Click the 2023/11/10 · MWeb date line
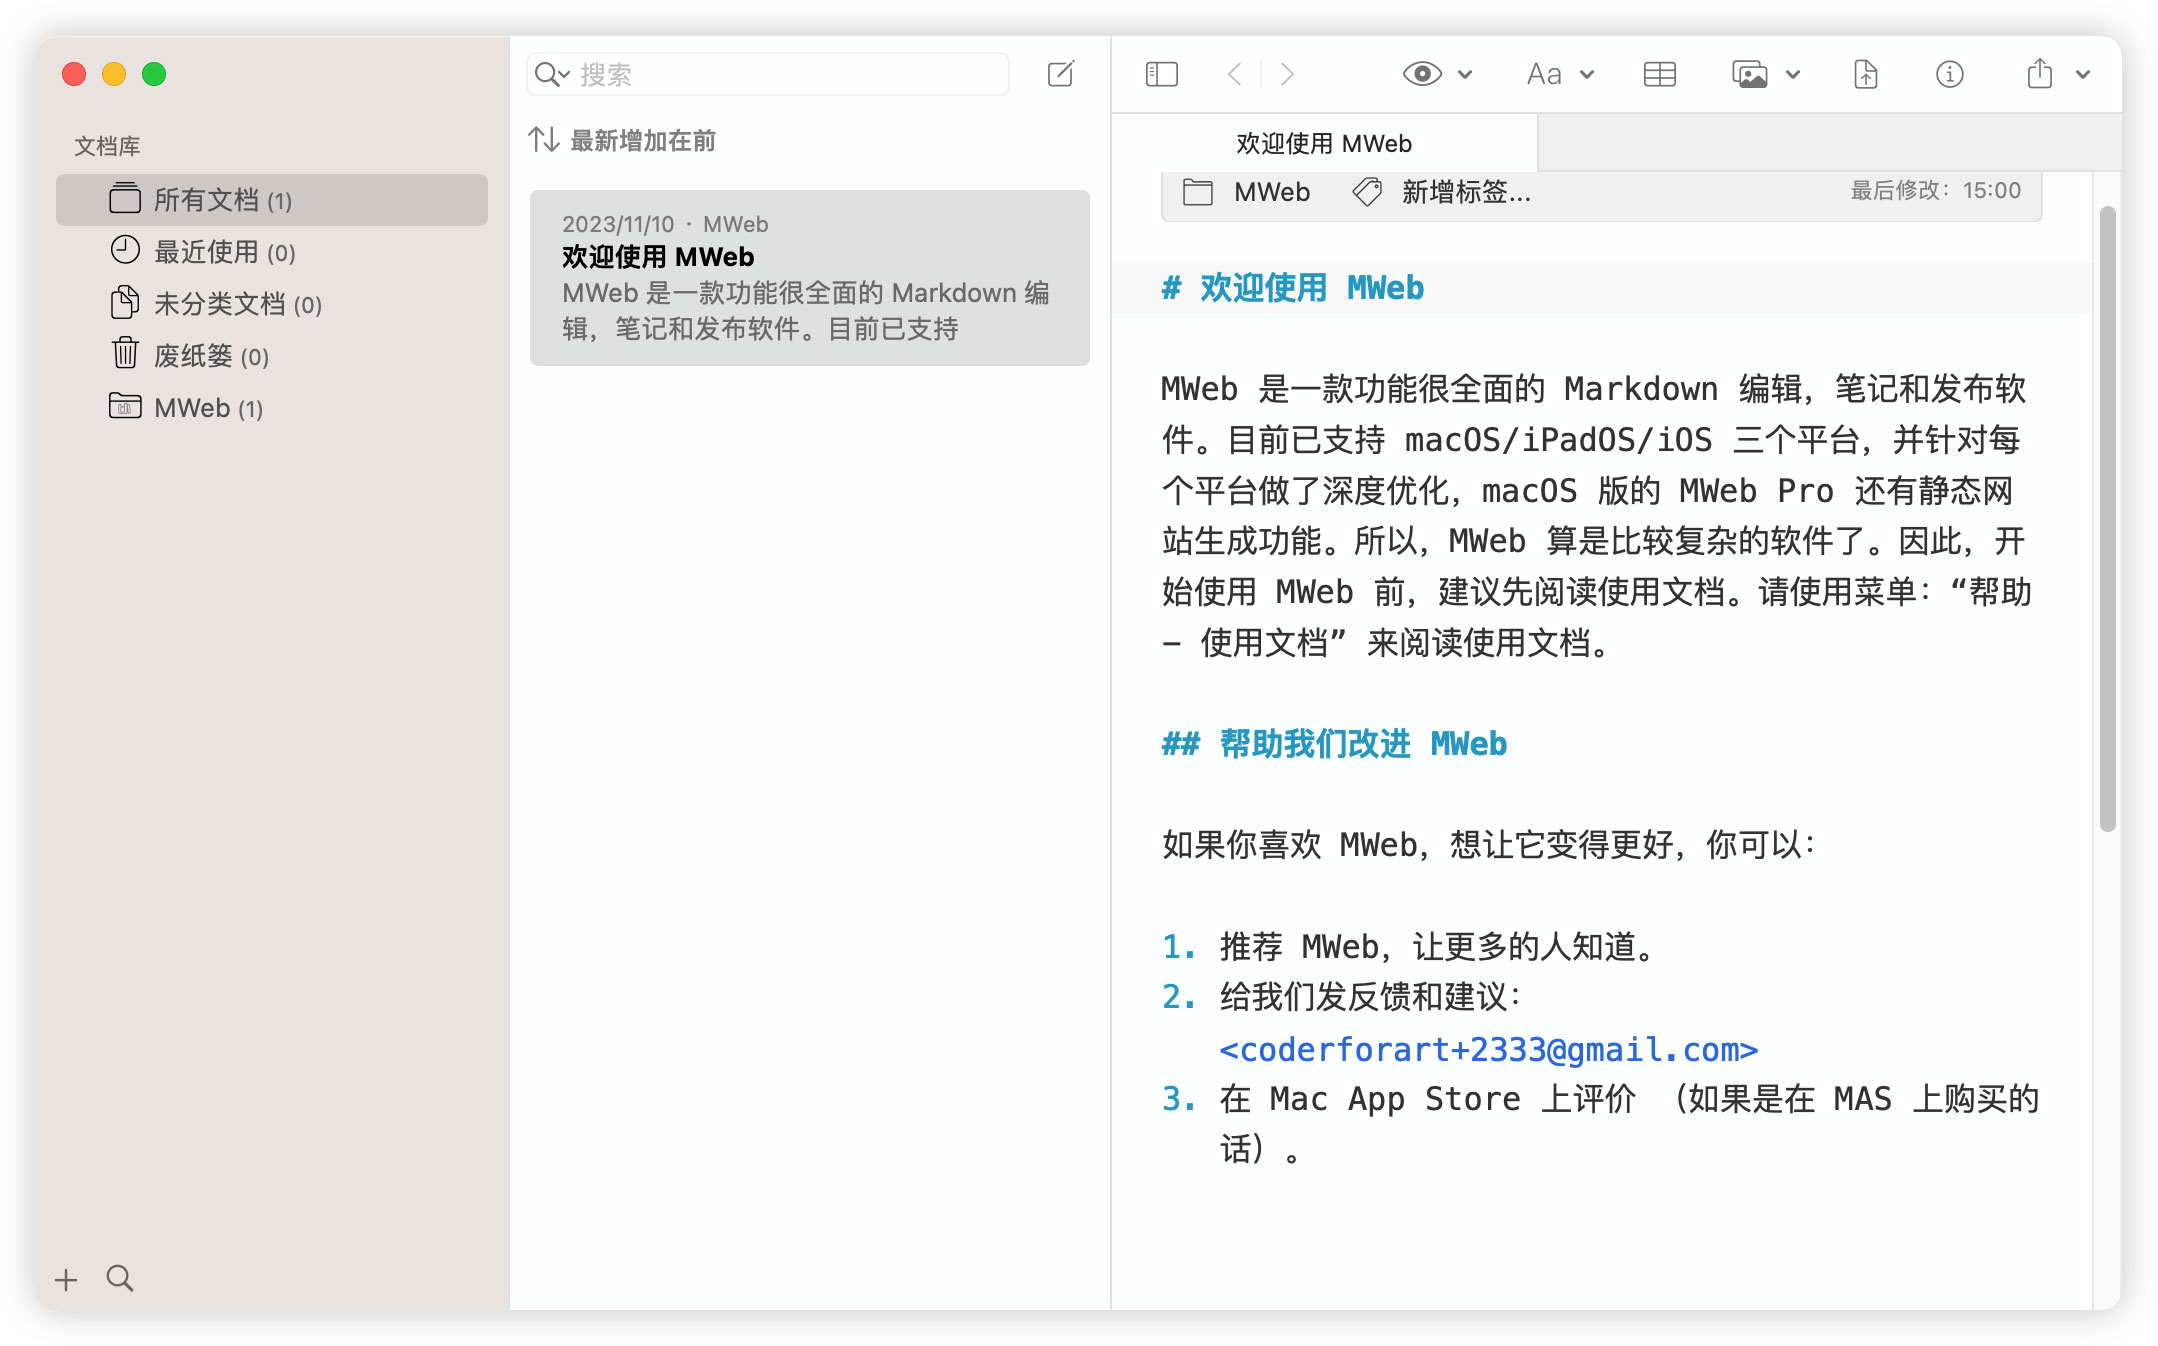Image resolution: width=2158 pixels, height=1346 pixels. 665,224
